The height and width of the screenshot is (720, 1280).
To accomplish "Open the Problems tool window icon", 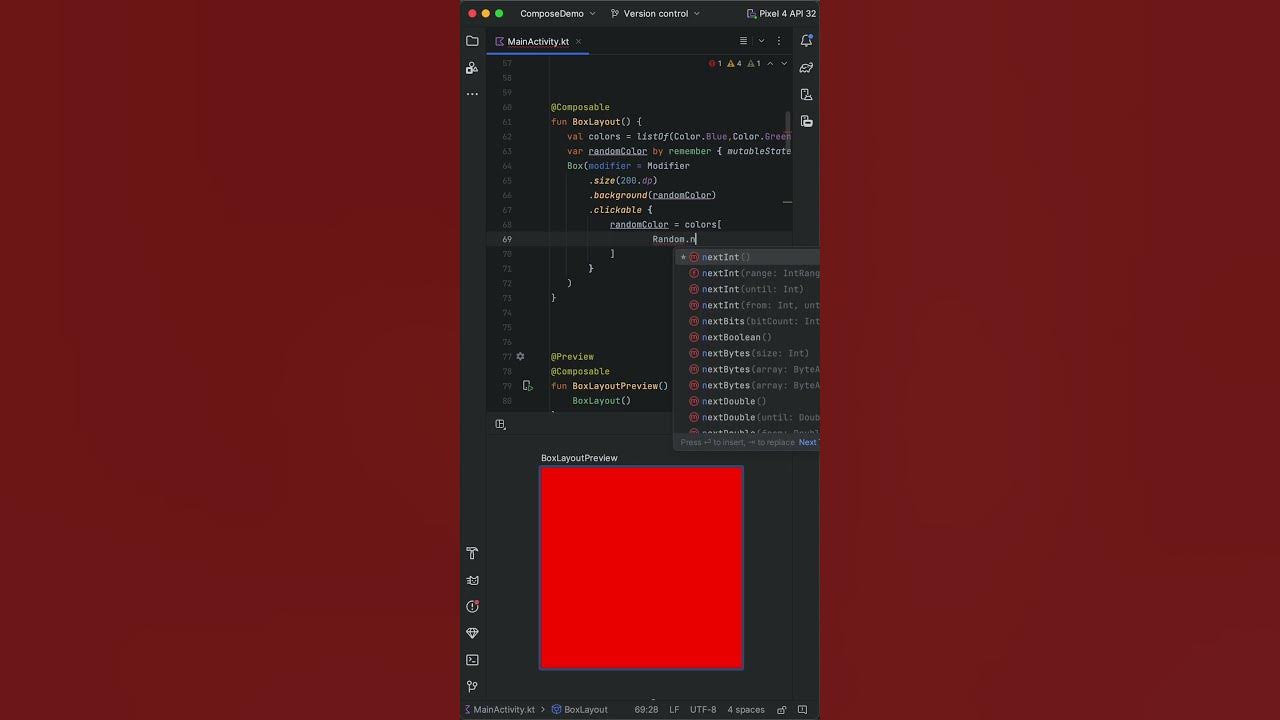I will point(472,606).
